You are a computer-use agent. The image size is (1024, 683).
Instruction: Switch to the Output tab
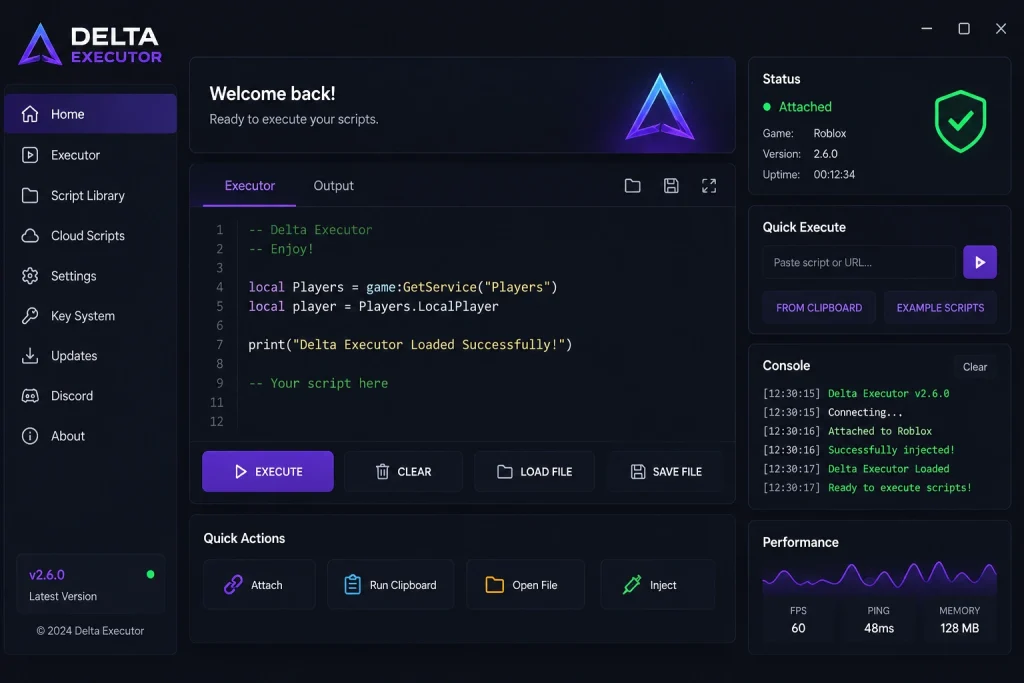tap(333, 185)
